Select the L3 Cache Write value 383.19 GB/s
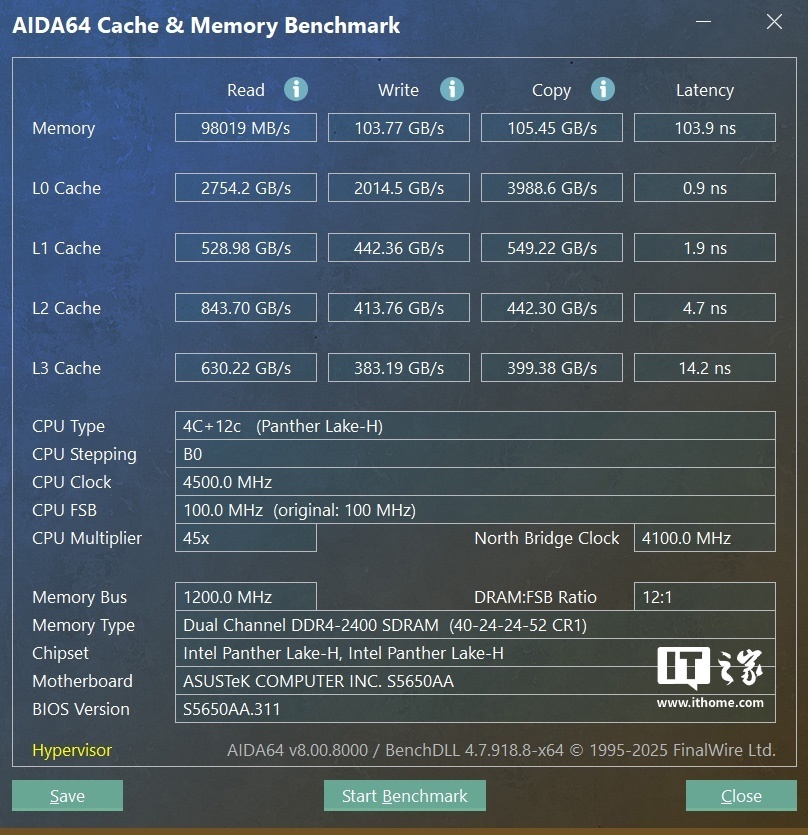808x835 pixels. point(399,368)
